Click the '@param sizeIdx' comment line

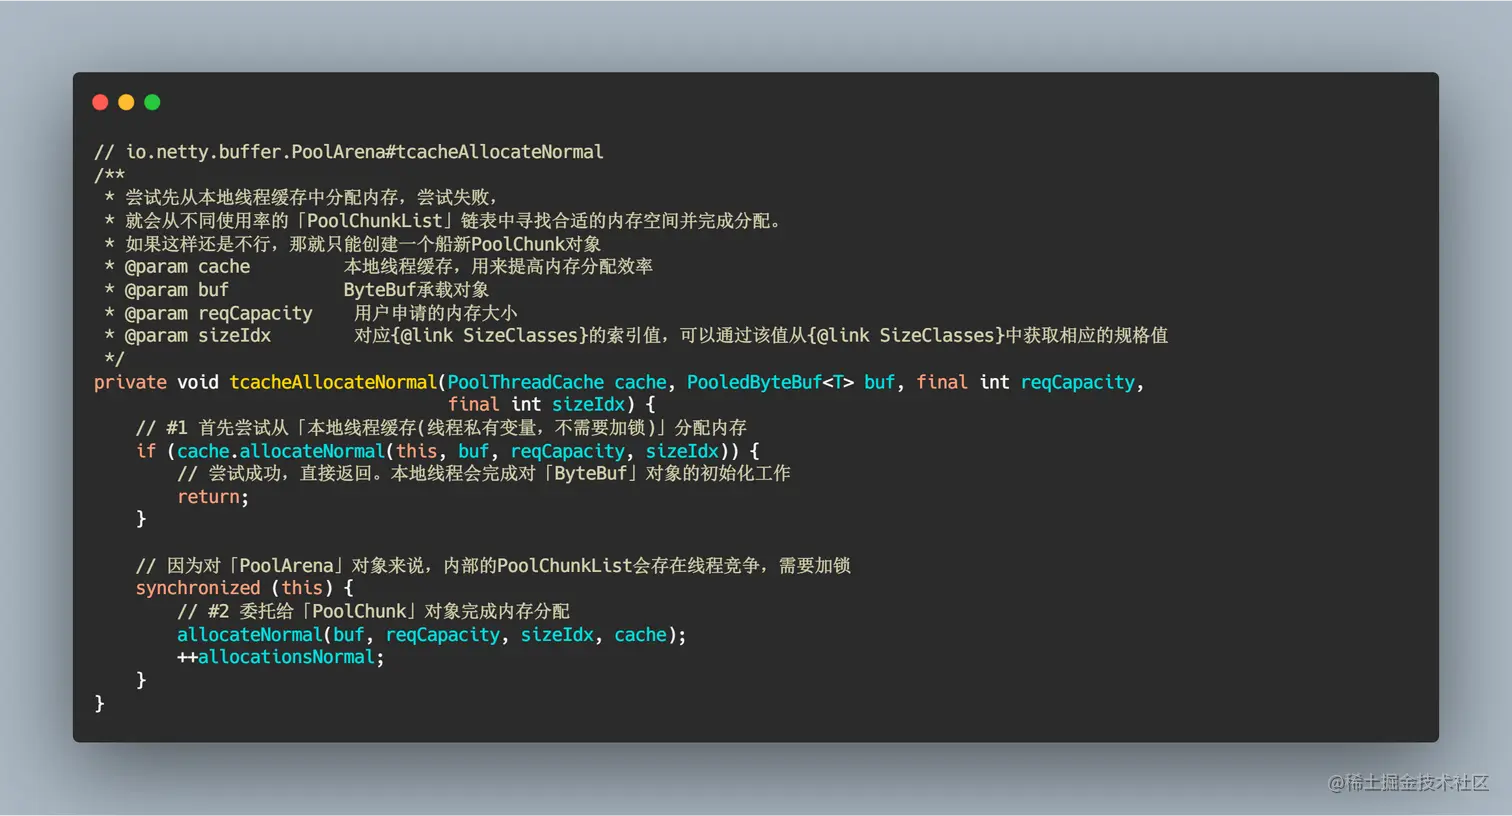pos(636,336)
